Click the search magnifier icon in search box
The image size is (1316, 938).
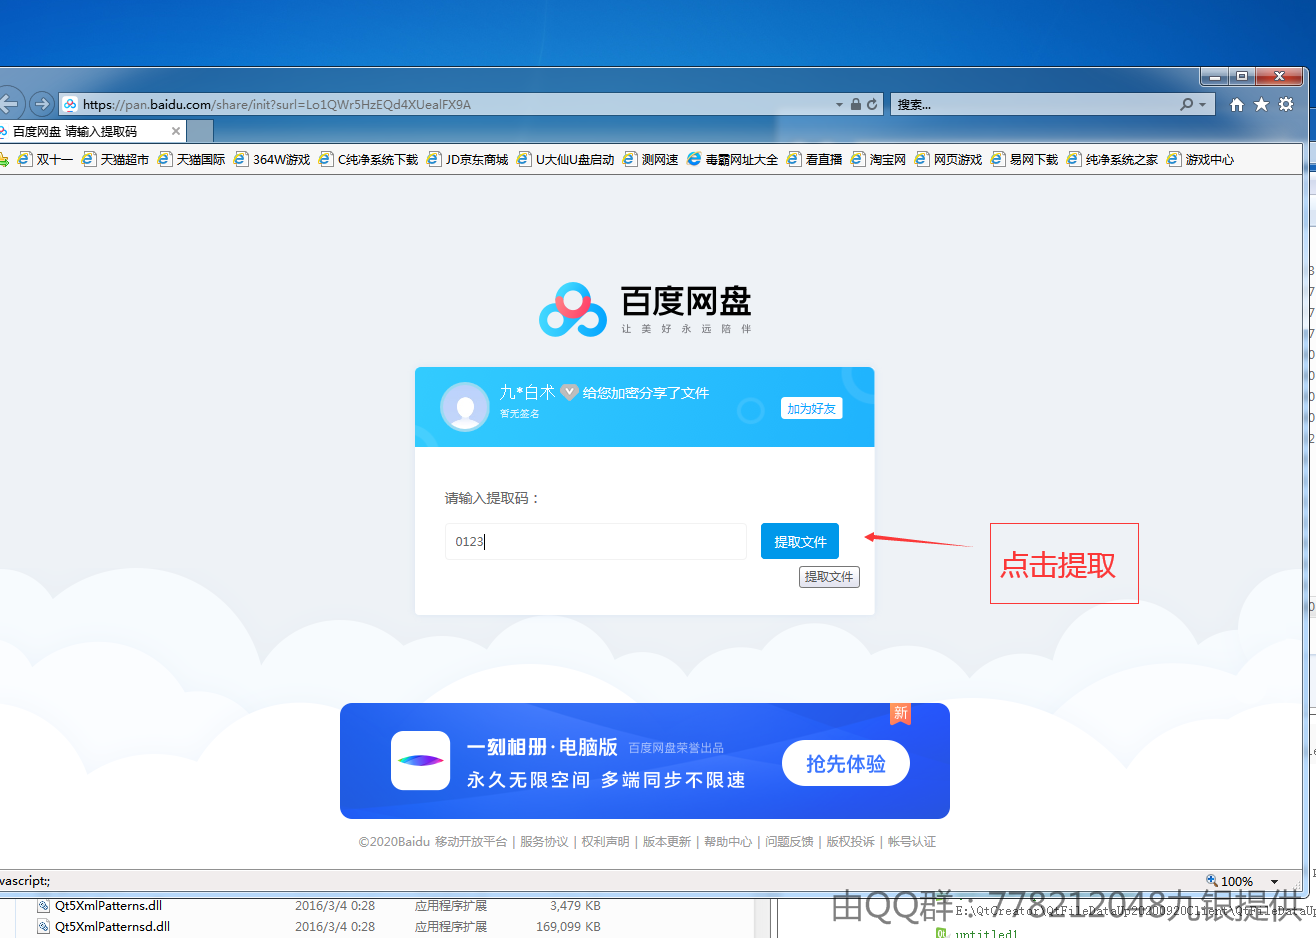point(1187,104)
